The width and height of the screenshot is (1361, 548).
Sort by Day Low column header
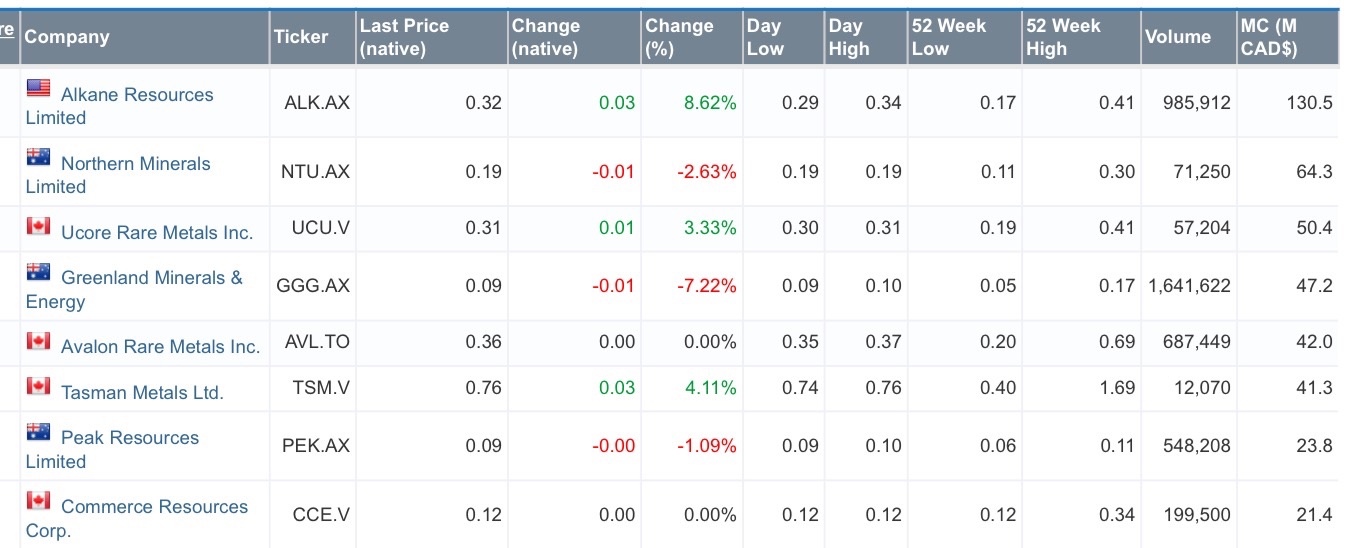point(765,37)
